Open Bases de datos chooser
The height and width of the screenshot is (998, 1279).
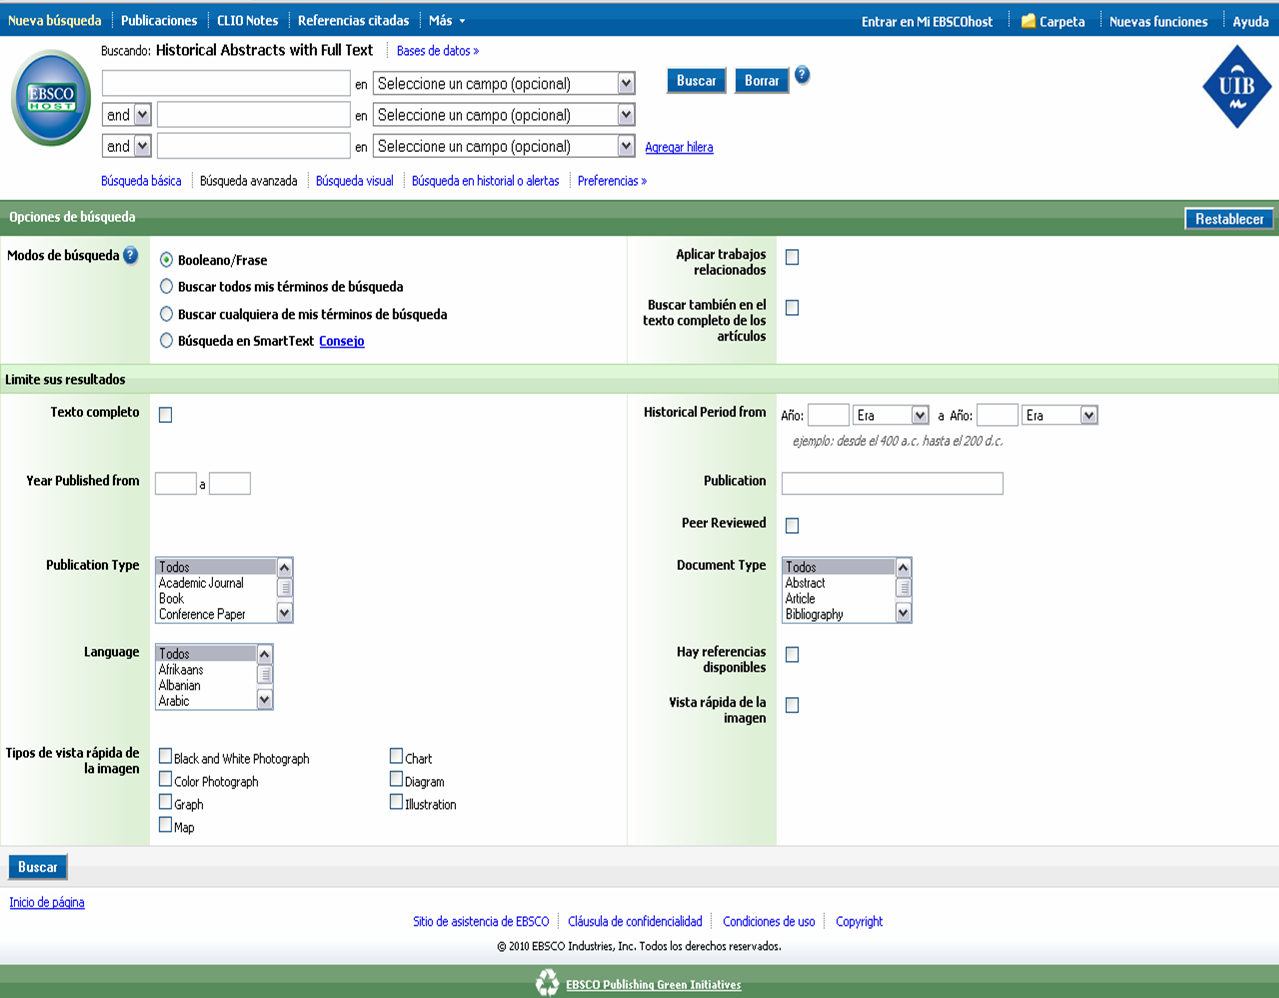[438, 51]
